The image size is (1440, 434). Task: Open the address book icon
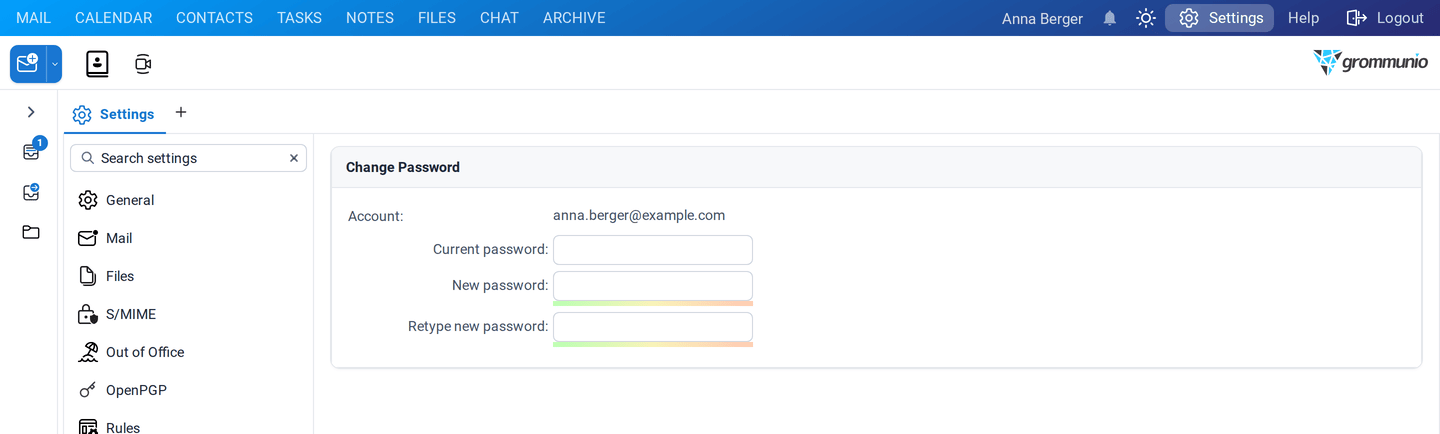point(97,64)
